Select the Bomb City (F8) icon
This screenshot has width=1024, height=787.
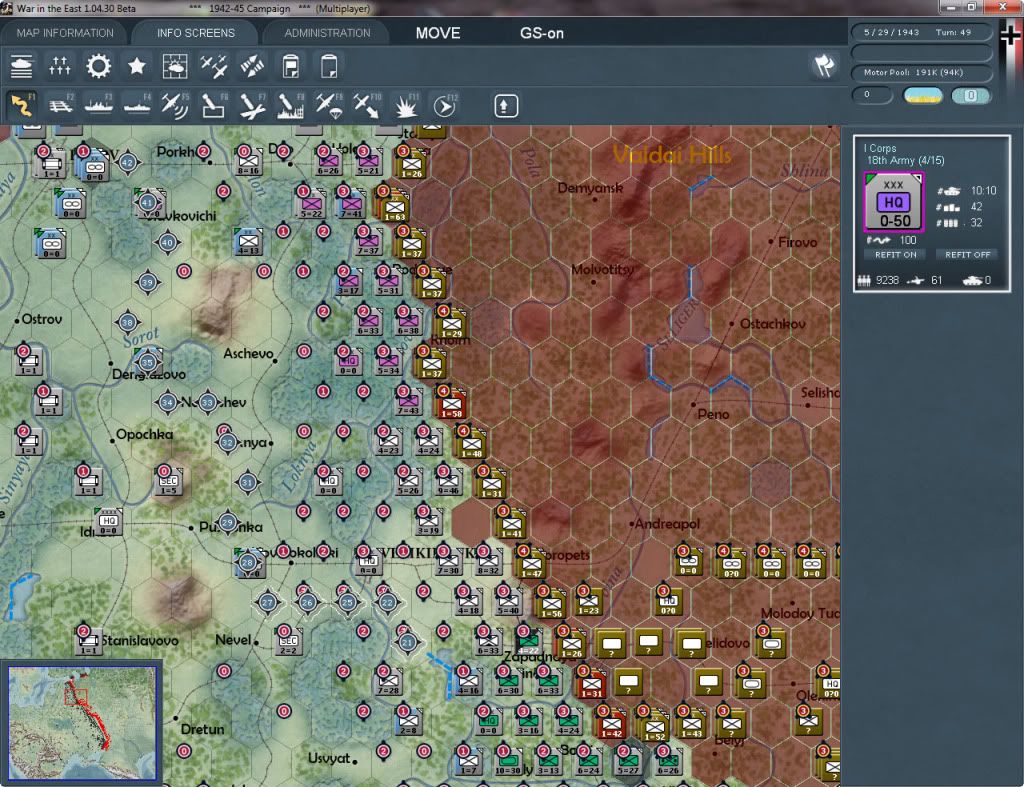[290, 105]
